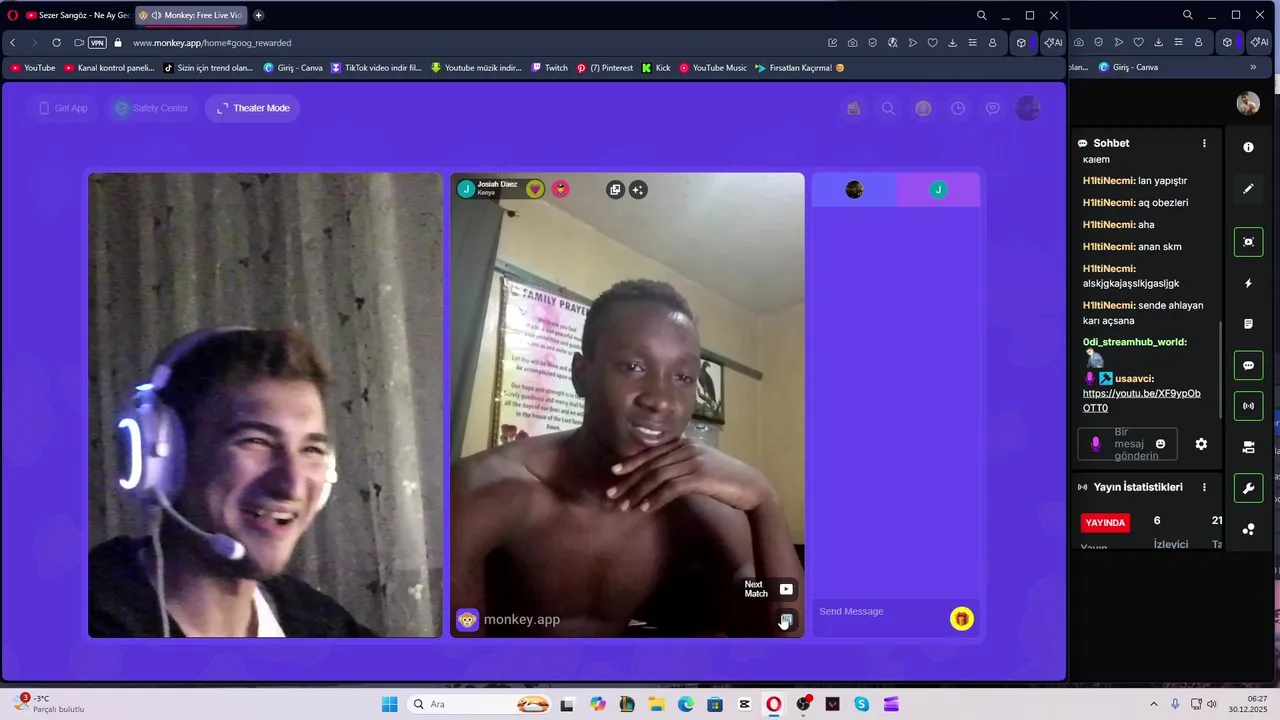The width and height of the screenshot is (1280, 720).
Task: Click the monkey.app address bar
Action: (x=212, y=43)
